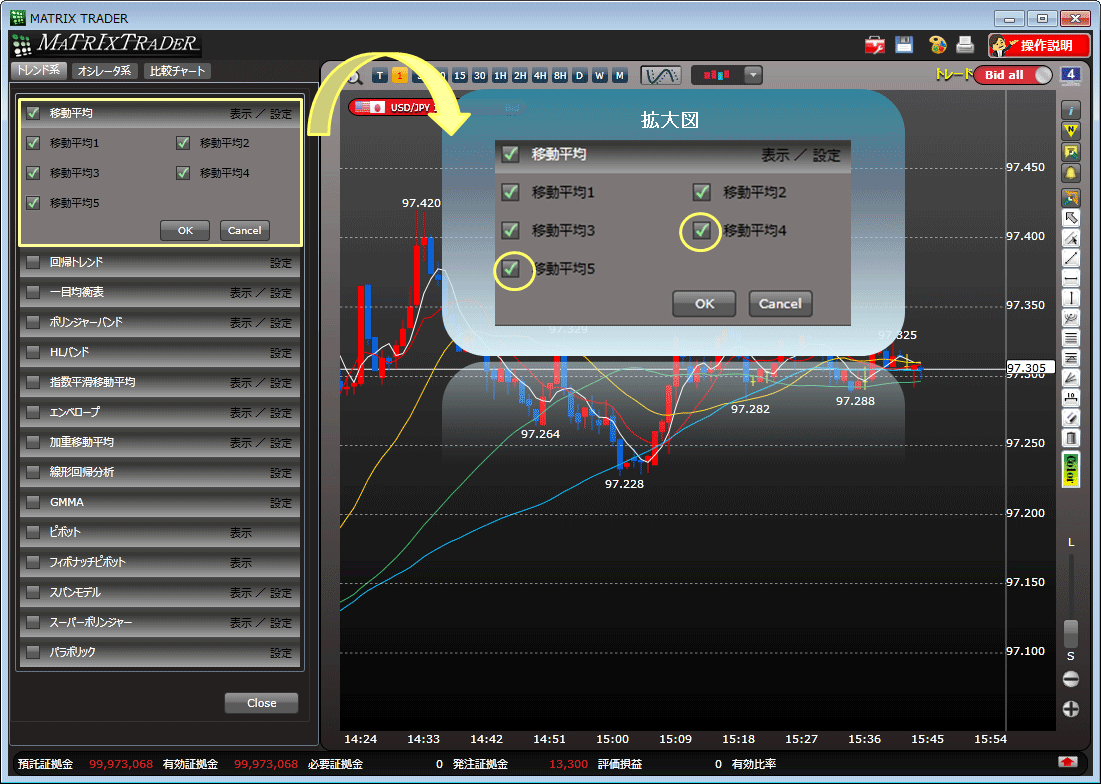Select the T tick timeframe button
The width and height of the screenshot is (1101, 784).
380,76
